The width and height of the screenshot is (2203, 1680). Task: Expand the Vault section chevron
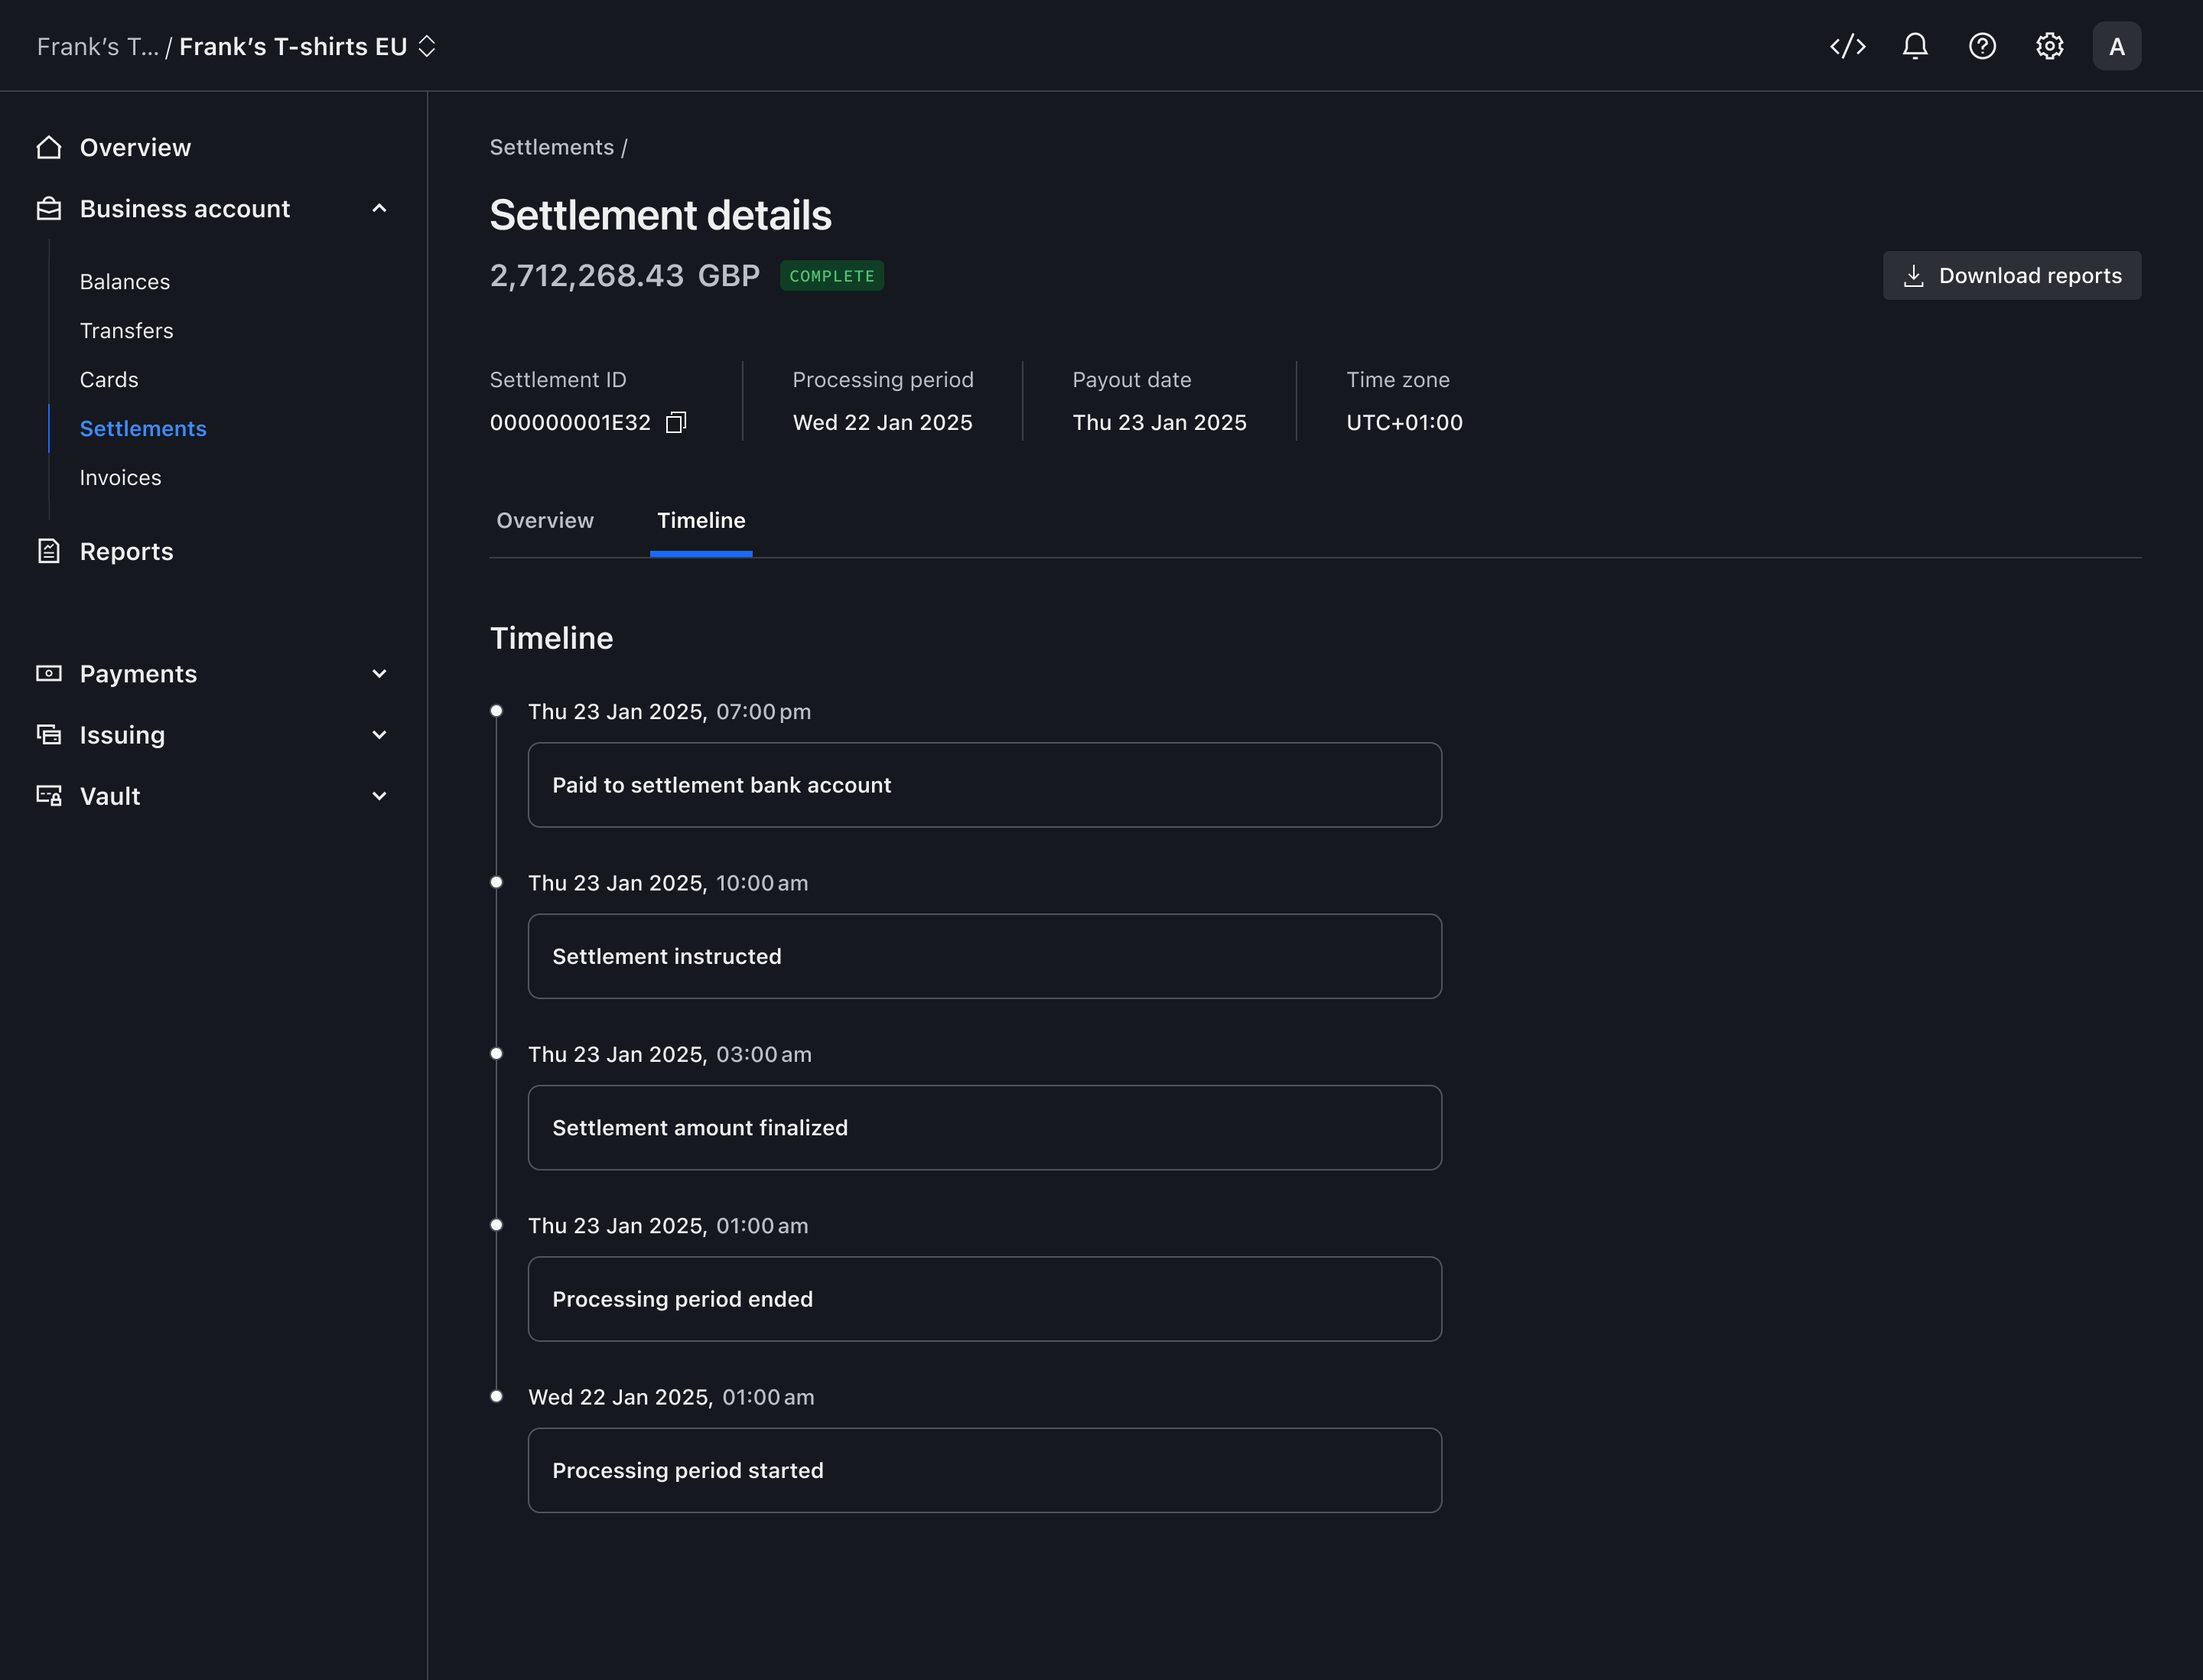coord(379,795)
